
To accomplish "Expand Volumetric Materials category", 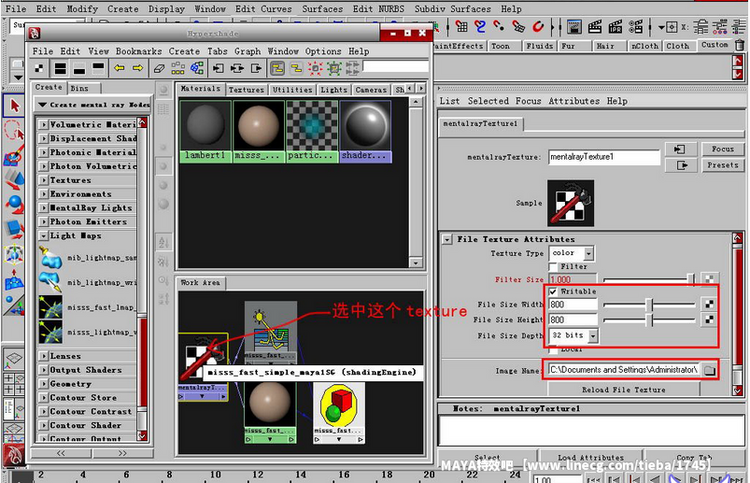I will tap(44, 124).
